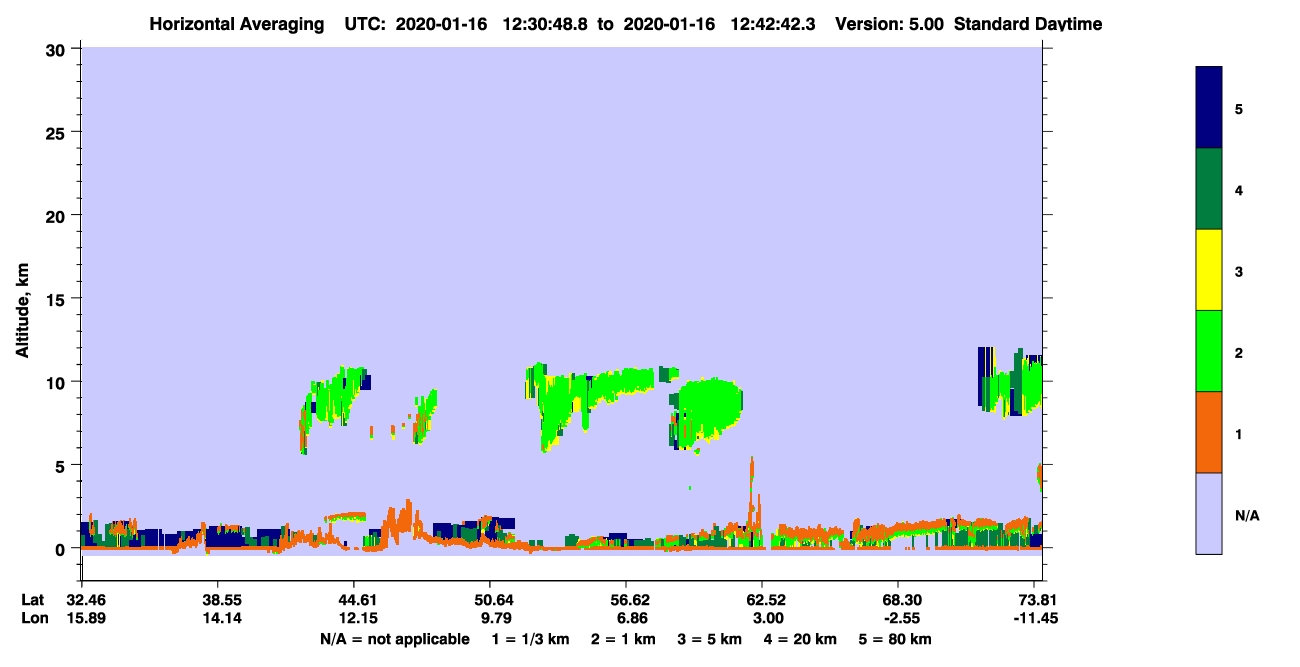This screenshot has width=1300, height=667.
Task: Click the start time '12:30:48.8'
Action: (x=546, y=23)
